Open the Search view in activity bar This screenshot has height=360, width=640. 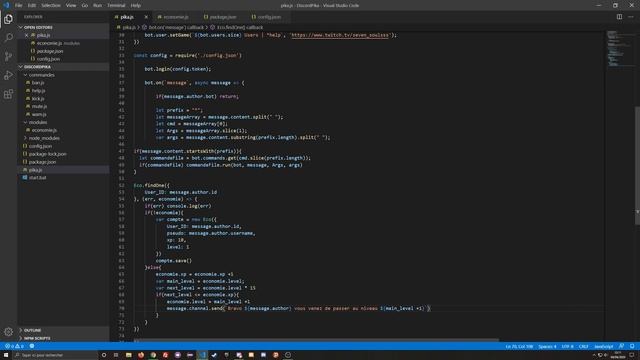8,38
